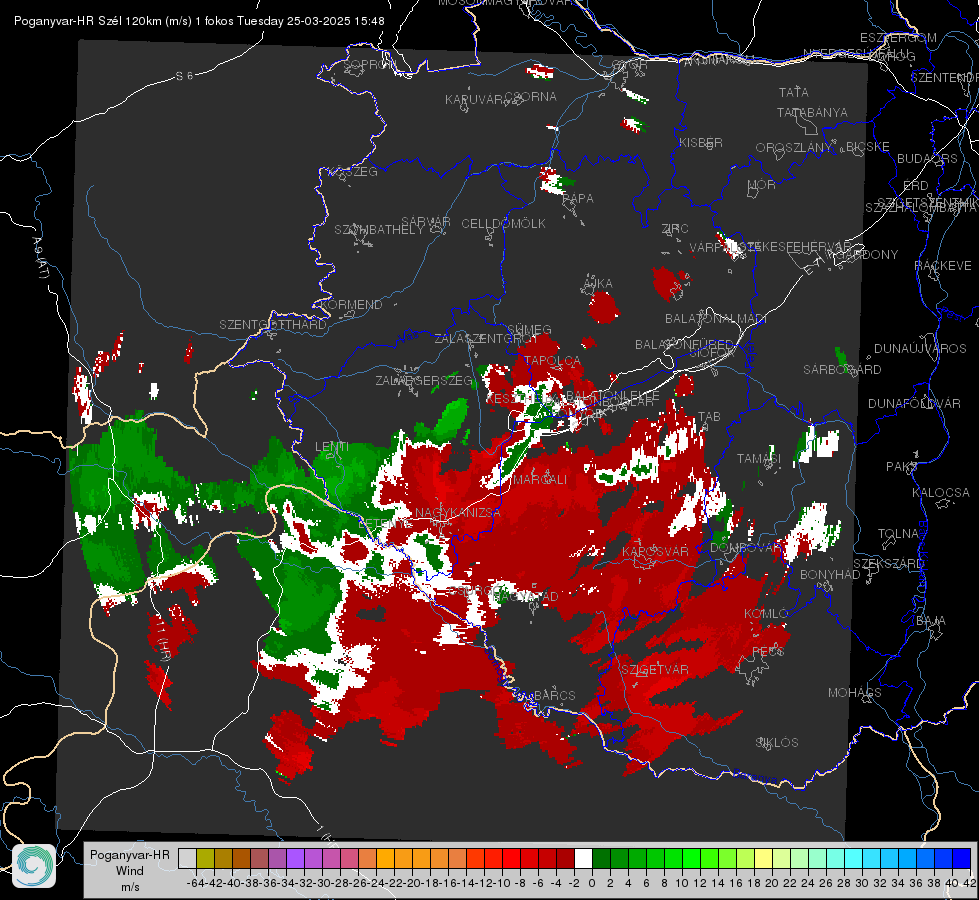Select the dark green swatch between 0 and 2
Screen dimensions: 979x900
click(x=601, y=858)
